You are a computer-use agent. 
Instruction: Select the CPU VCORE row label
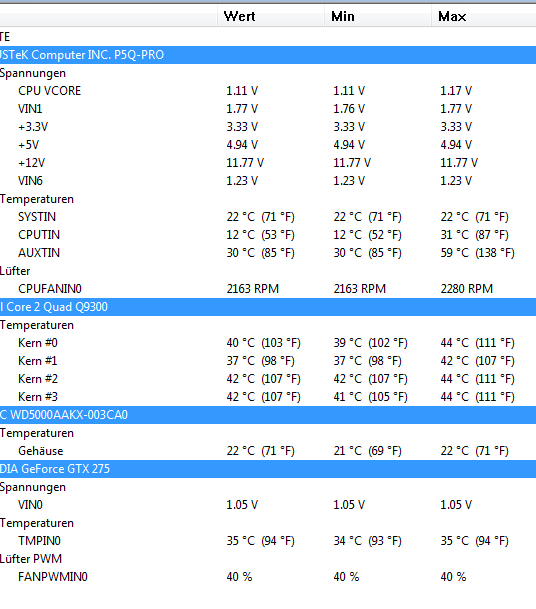point(49,91)
